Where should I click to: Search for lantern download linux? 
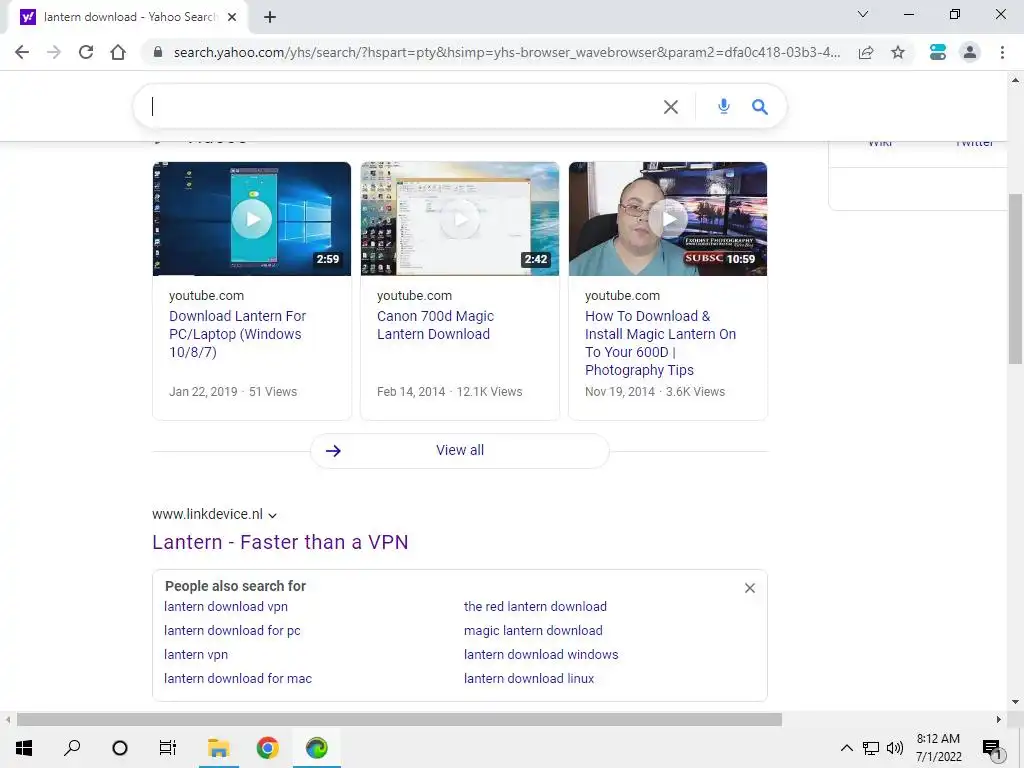pyautogui.click(x=529, y=679)
